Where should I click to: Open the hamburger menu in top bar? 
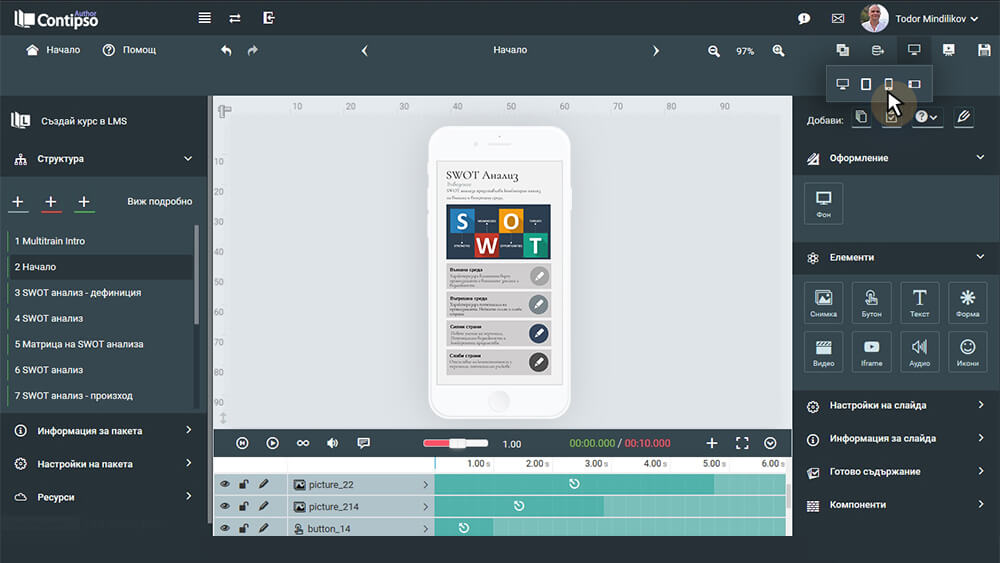point(205,18)
